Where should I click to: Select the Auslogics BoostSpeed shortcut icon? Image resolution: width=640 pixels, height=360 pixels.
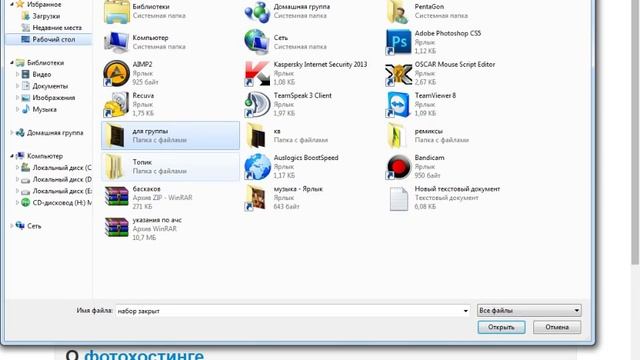257,167
